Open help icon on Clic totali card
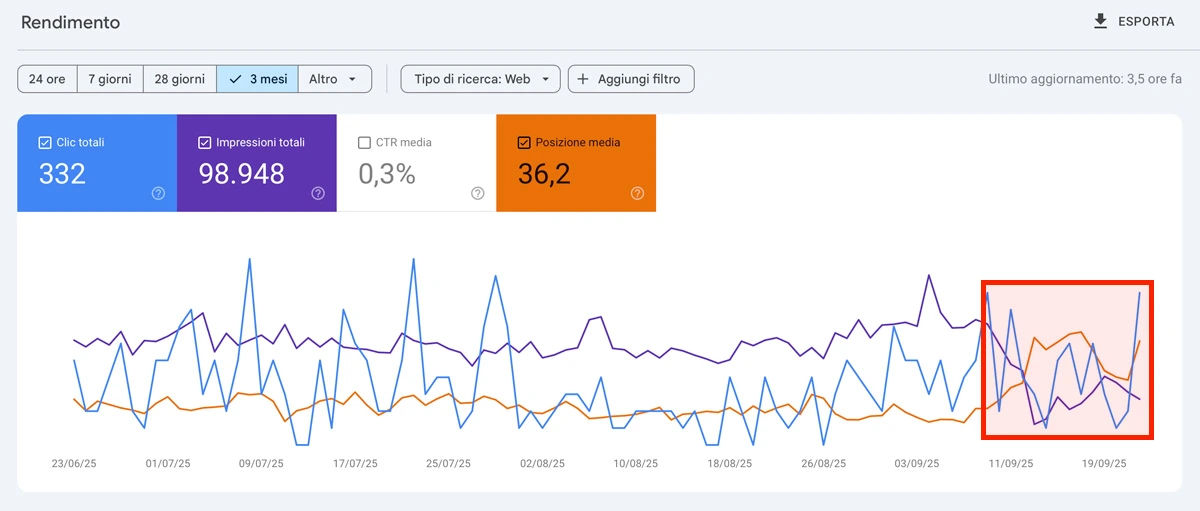Viewport: 1200px width, 511px height. pyautogui.click(x=158, y=194)
